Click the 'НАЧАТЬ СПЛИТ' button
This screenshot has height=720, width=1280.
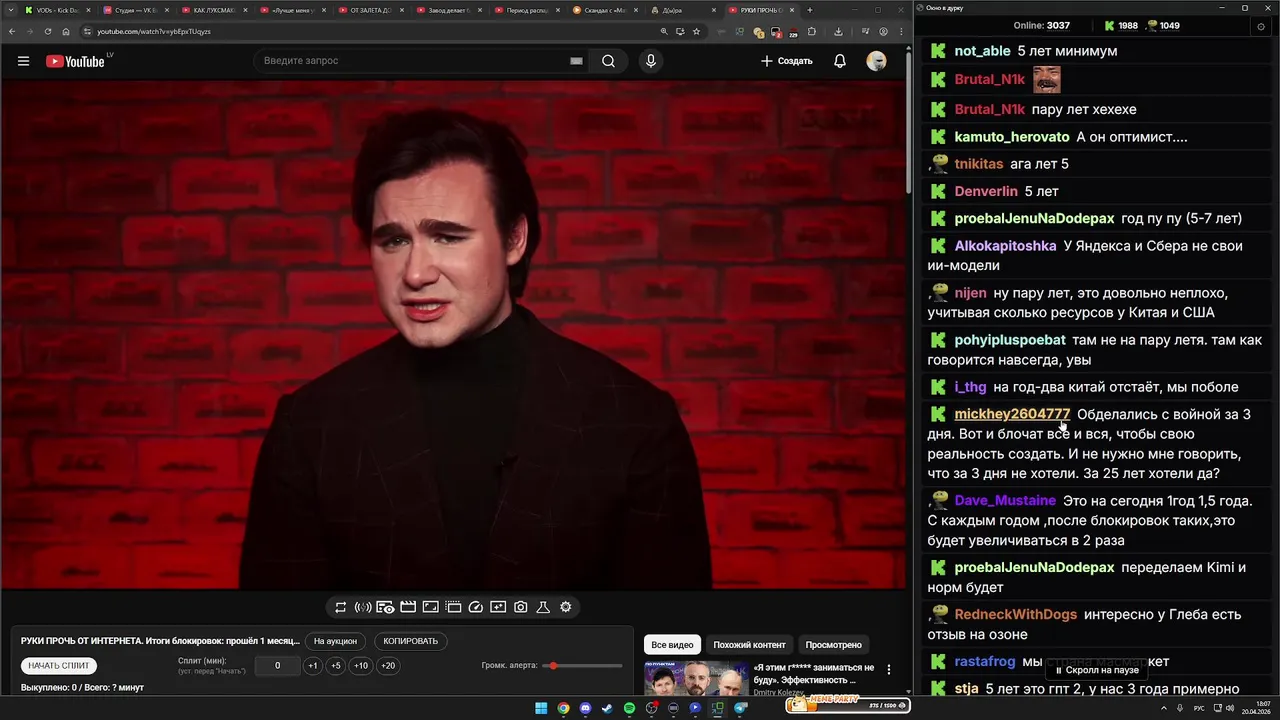click(59, 666)
